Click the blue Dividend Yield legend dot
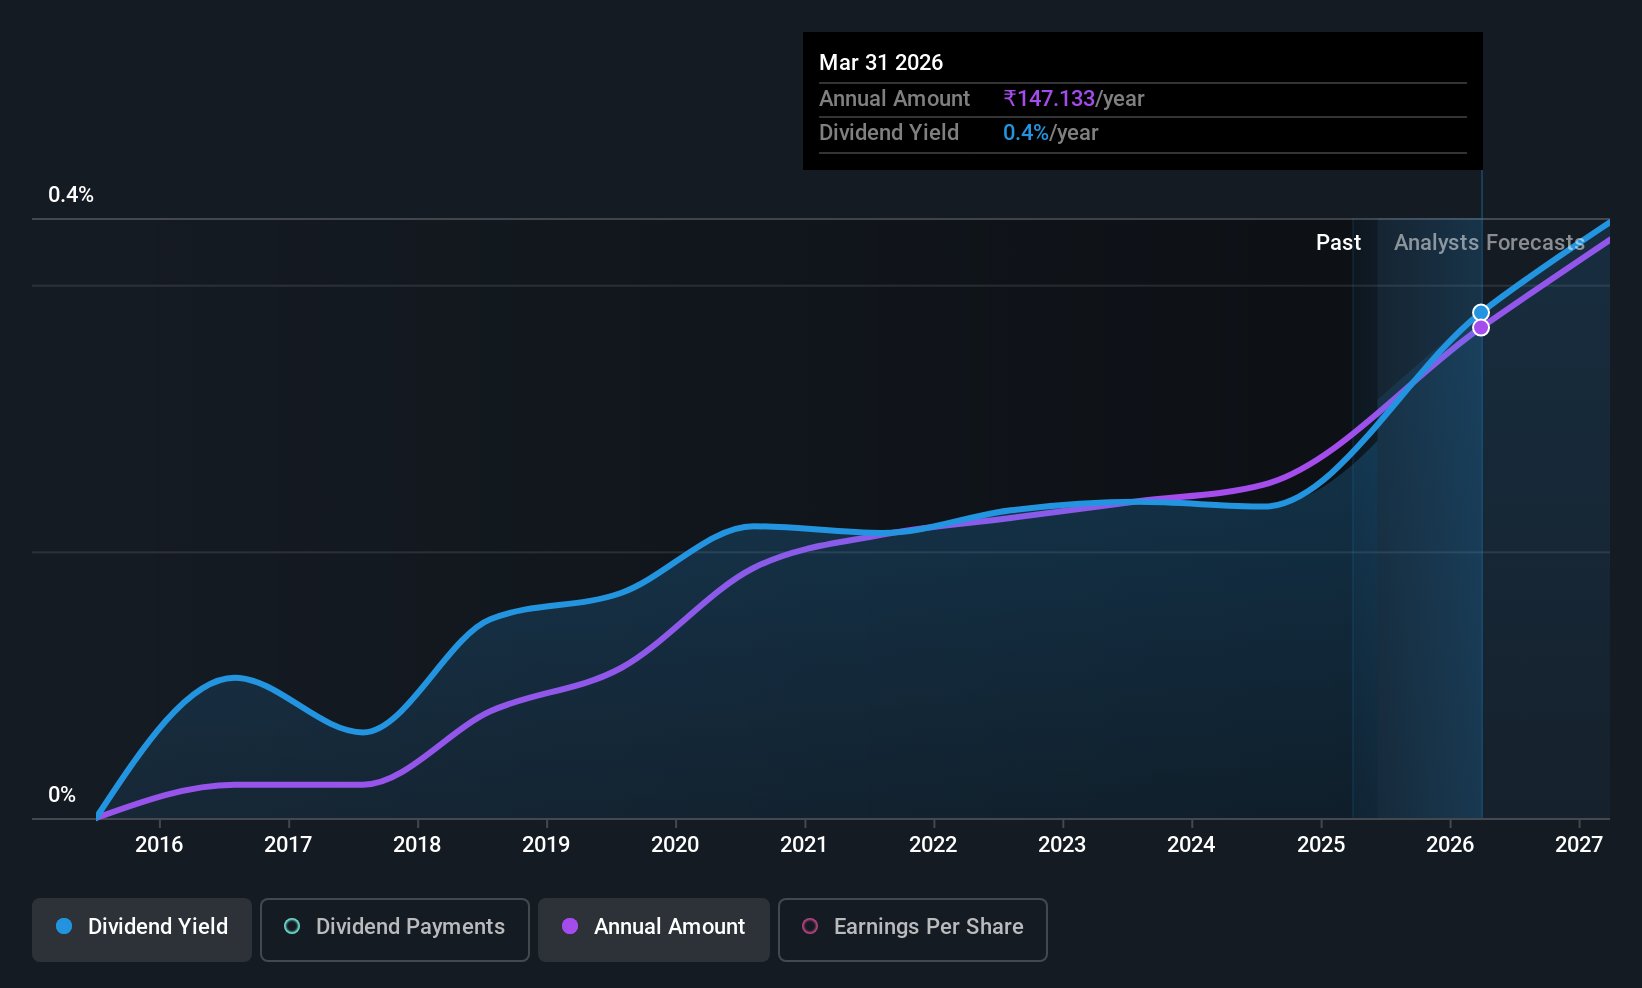 click(x=64, y=926)
